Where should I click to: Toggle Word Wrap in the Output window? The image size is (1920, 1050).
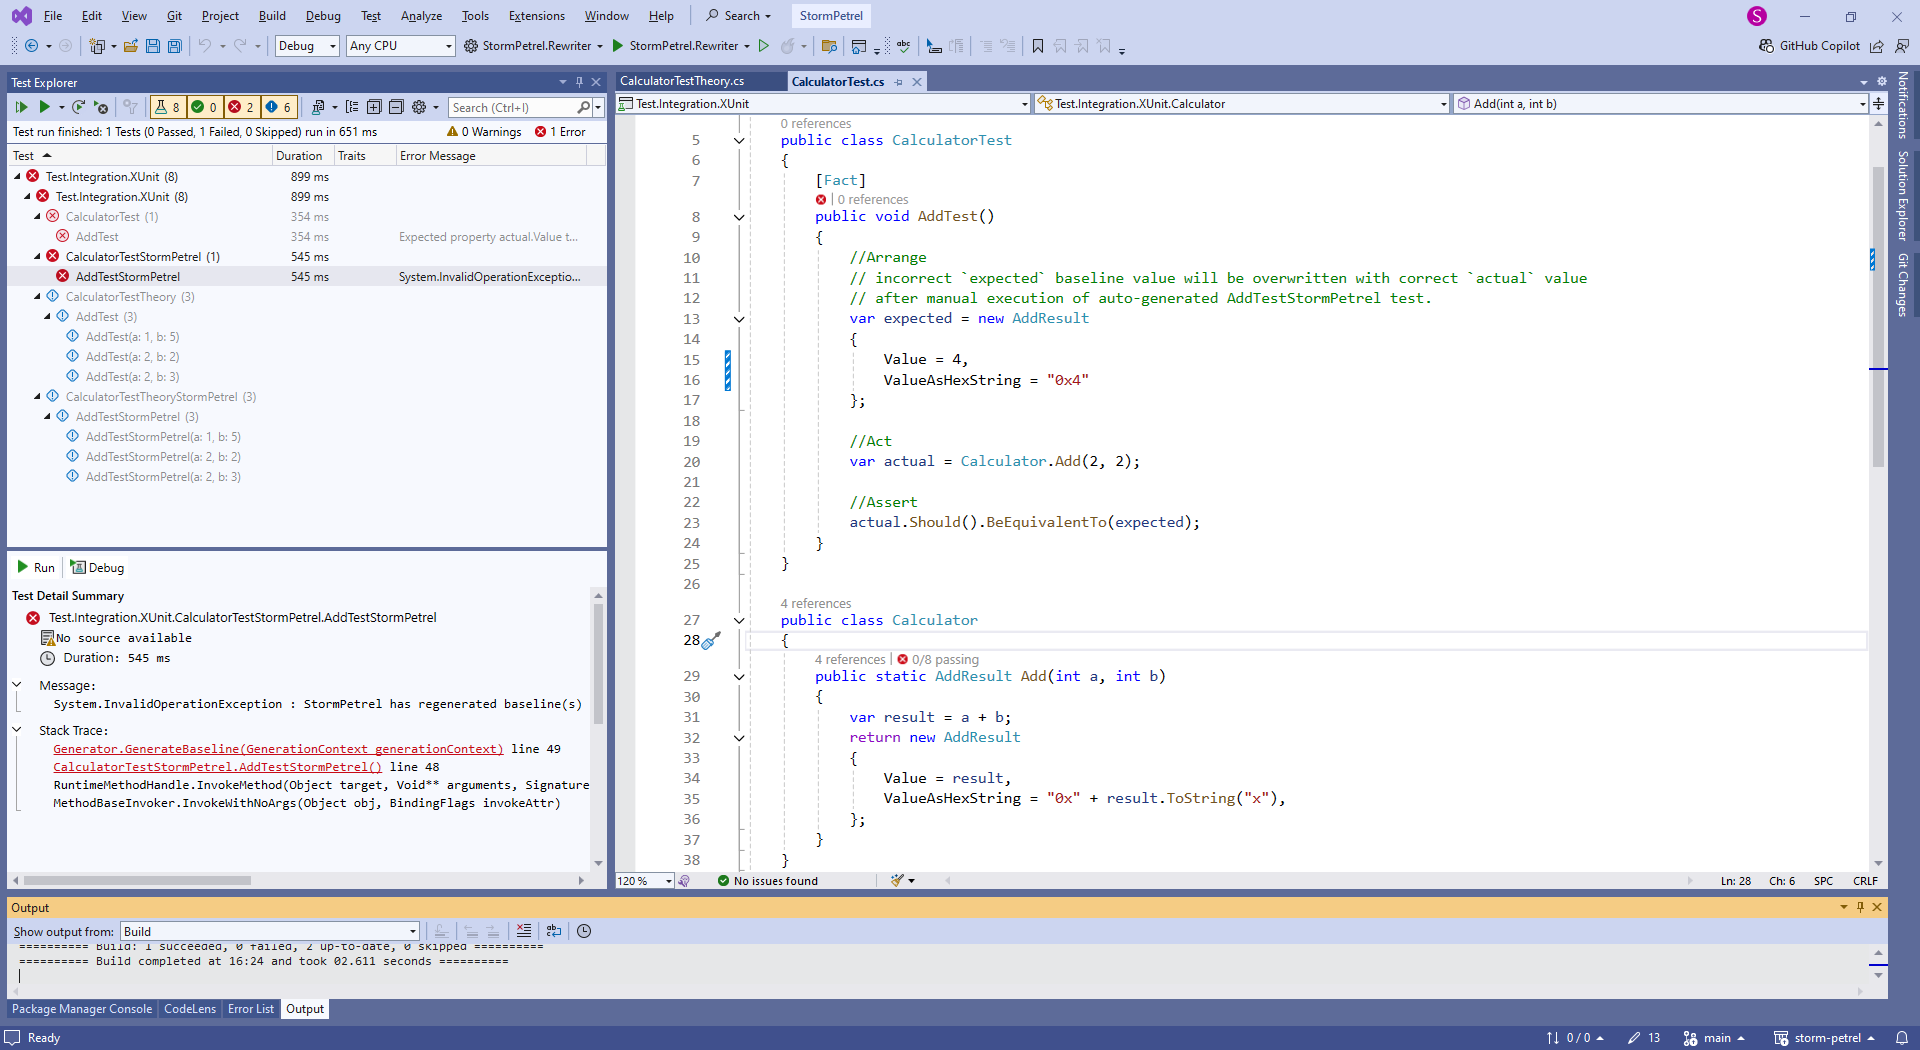click(554, 931)
